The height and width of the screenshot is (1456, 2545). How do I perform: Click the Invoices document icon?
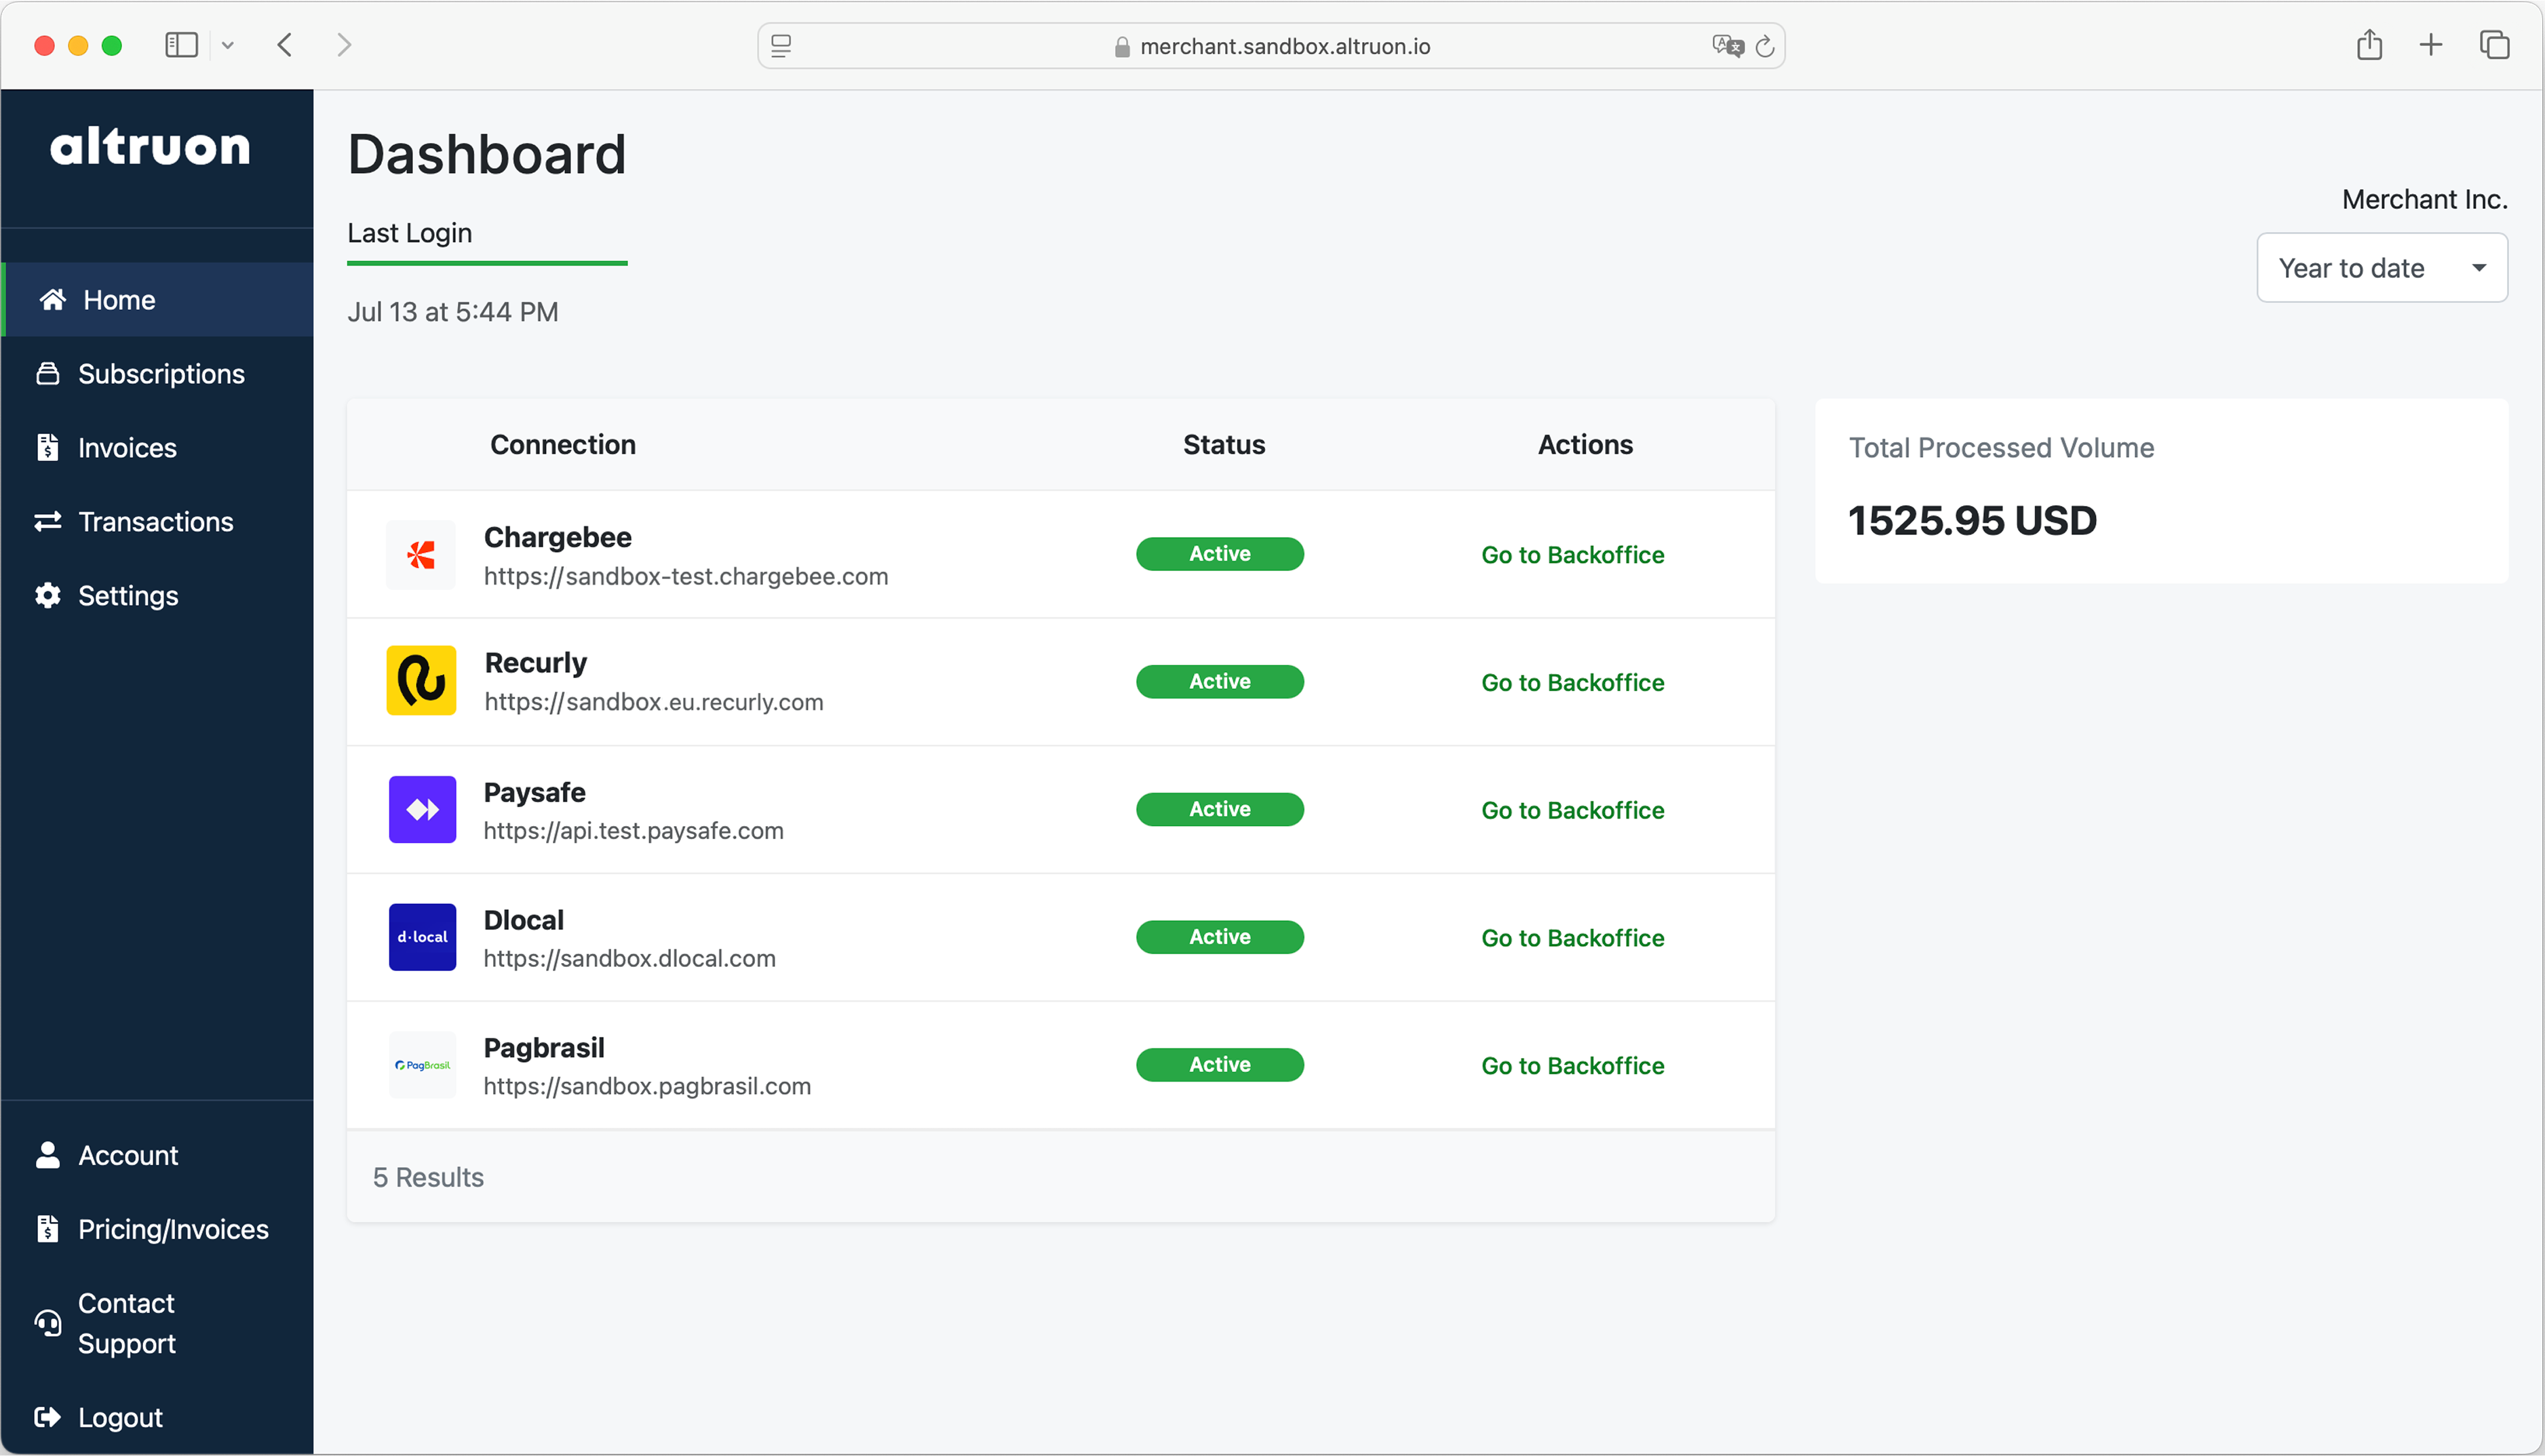click(x=47, y=448)
